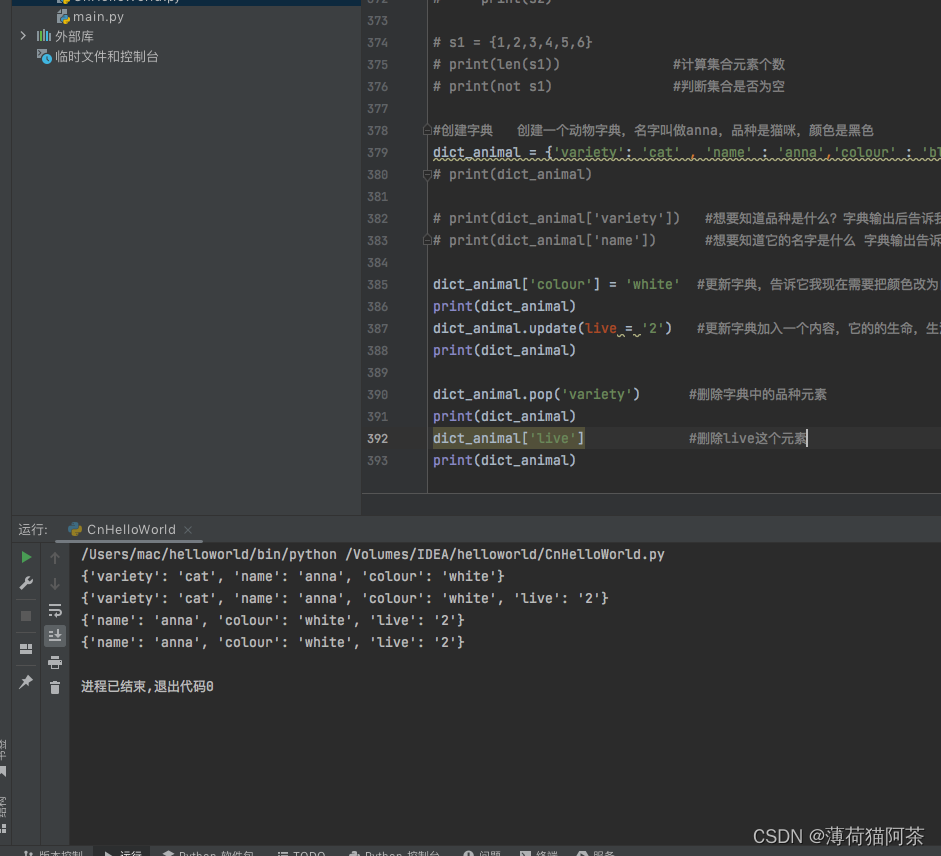Clear all console output with trash icon
The width and height of the screenshot is (941, 856).
point(55,687)
